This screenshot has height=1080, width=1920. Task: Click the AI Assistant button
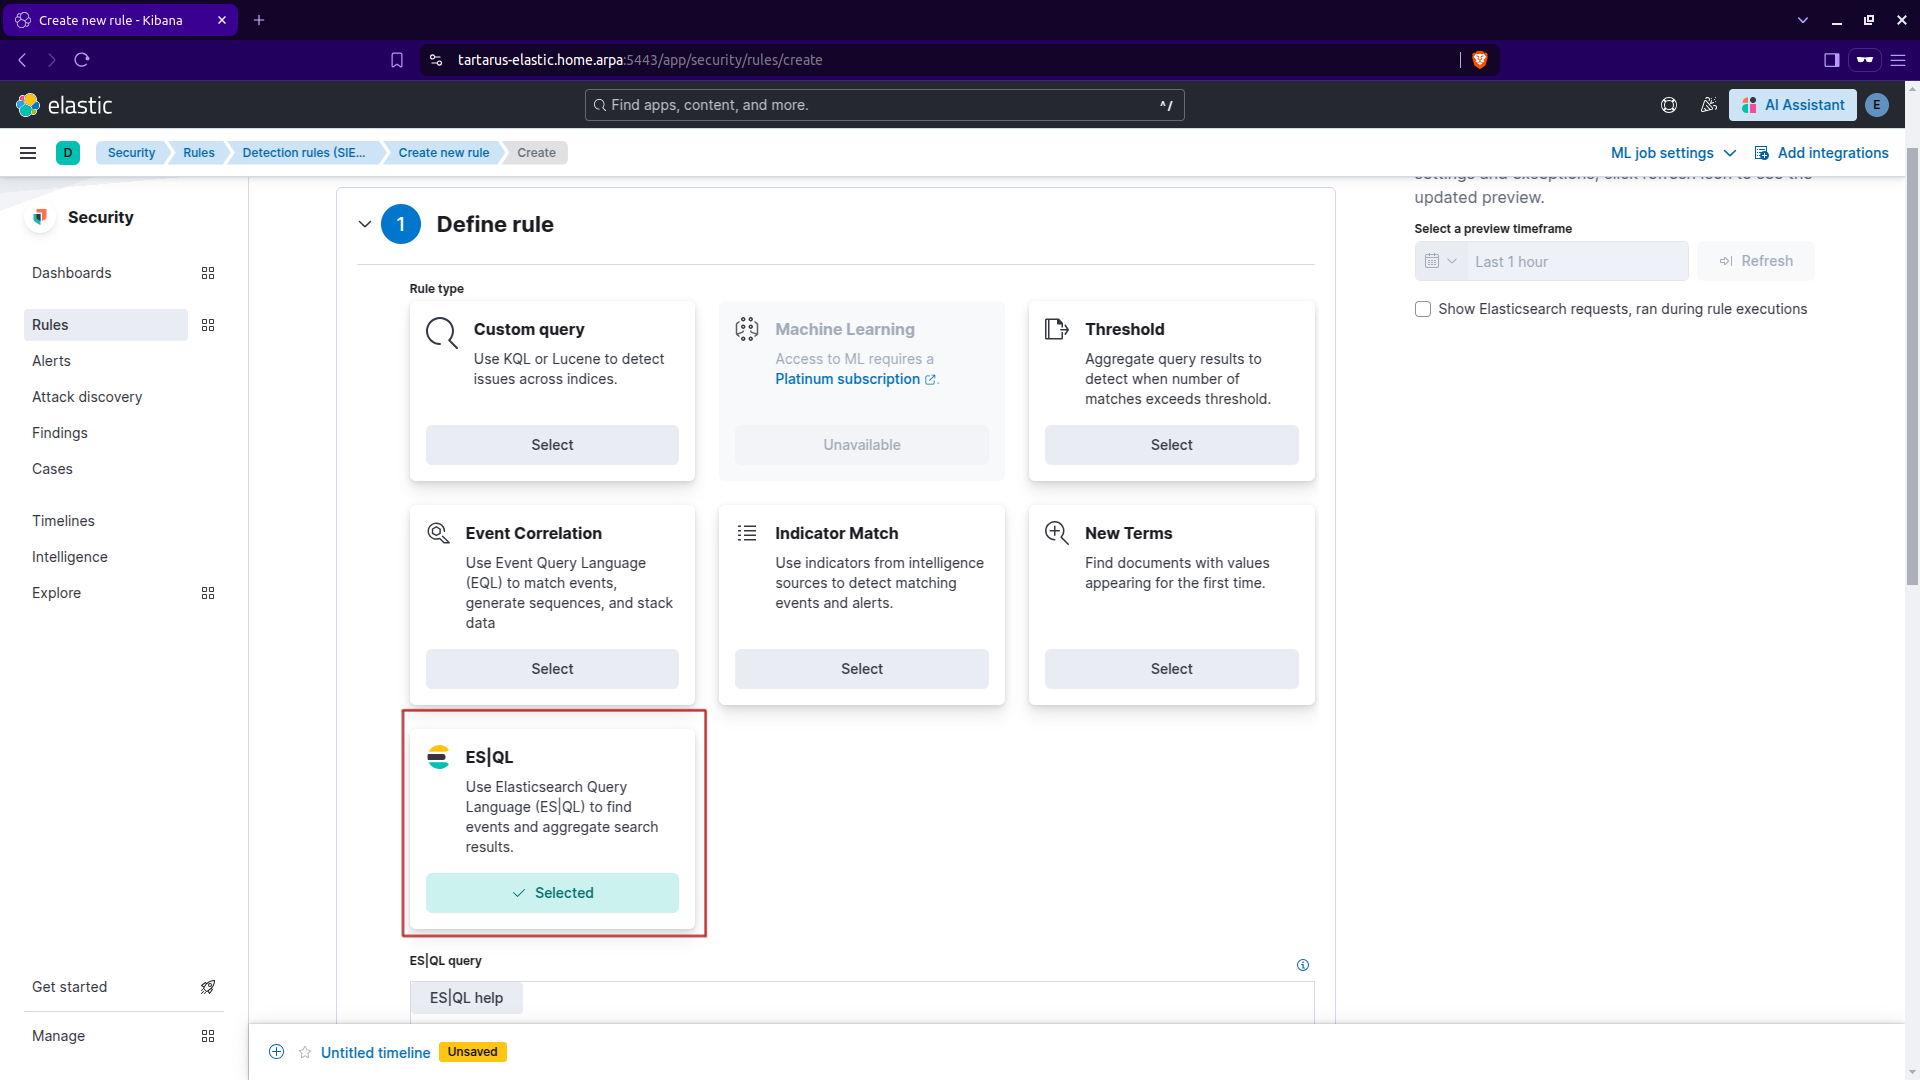click(x=1792, y=105)
